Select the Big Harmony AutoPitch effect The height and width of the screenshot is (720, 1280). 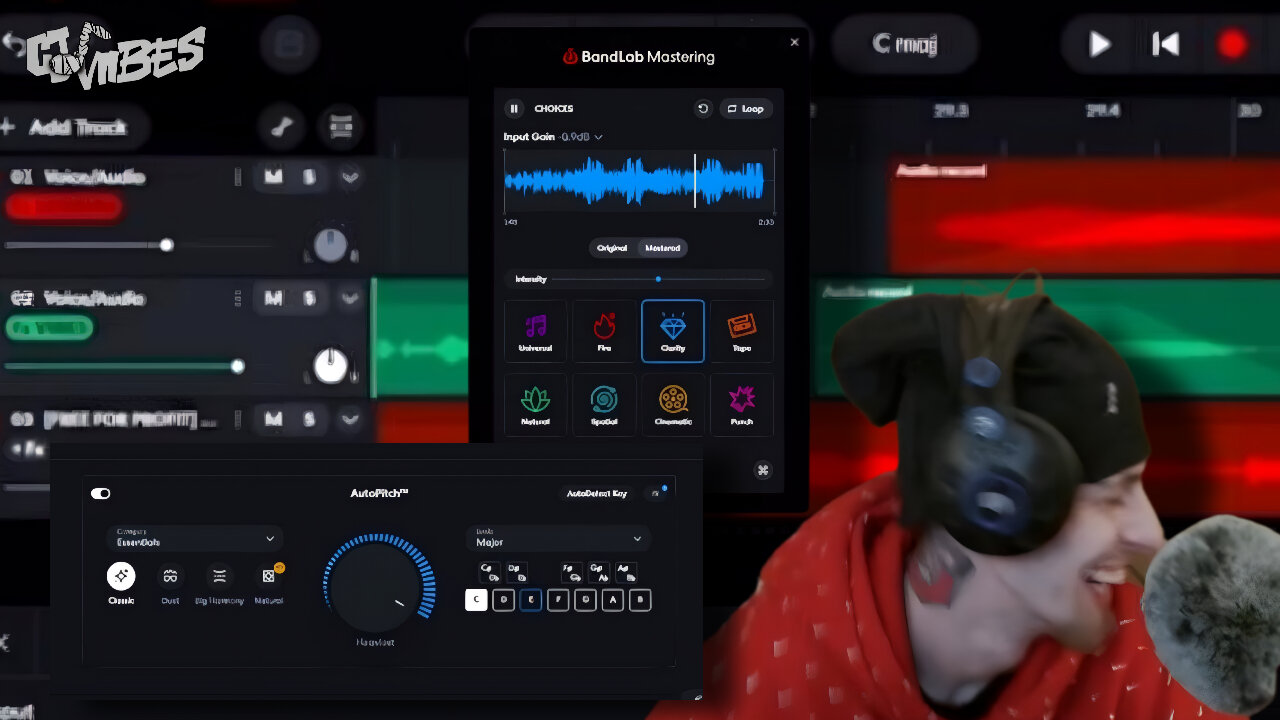[220, 584]
